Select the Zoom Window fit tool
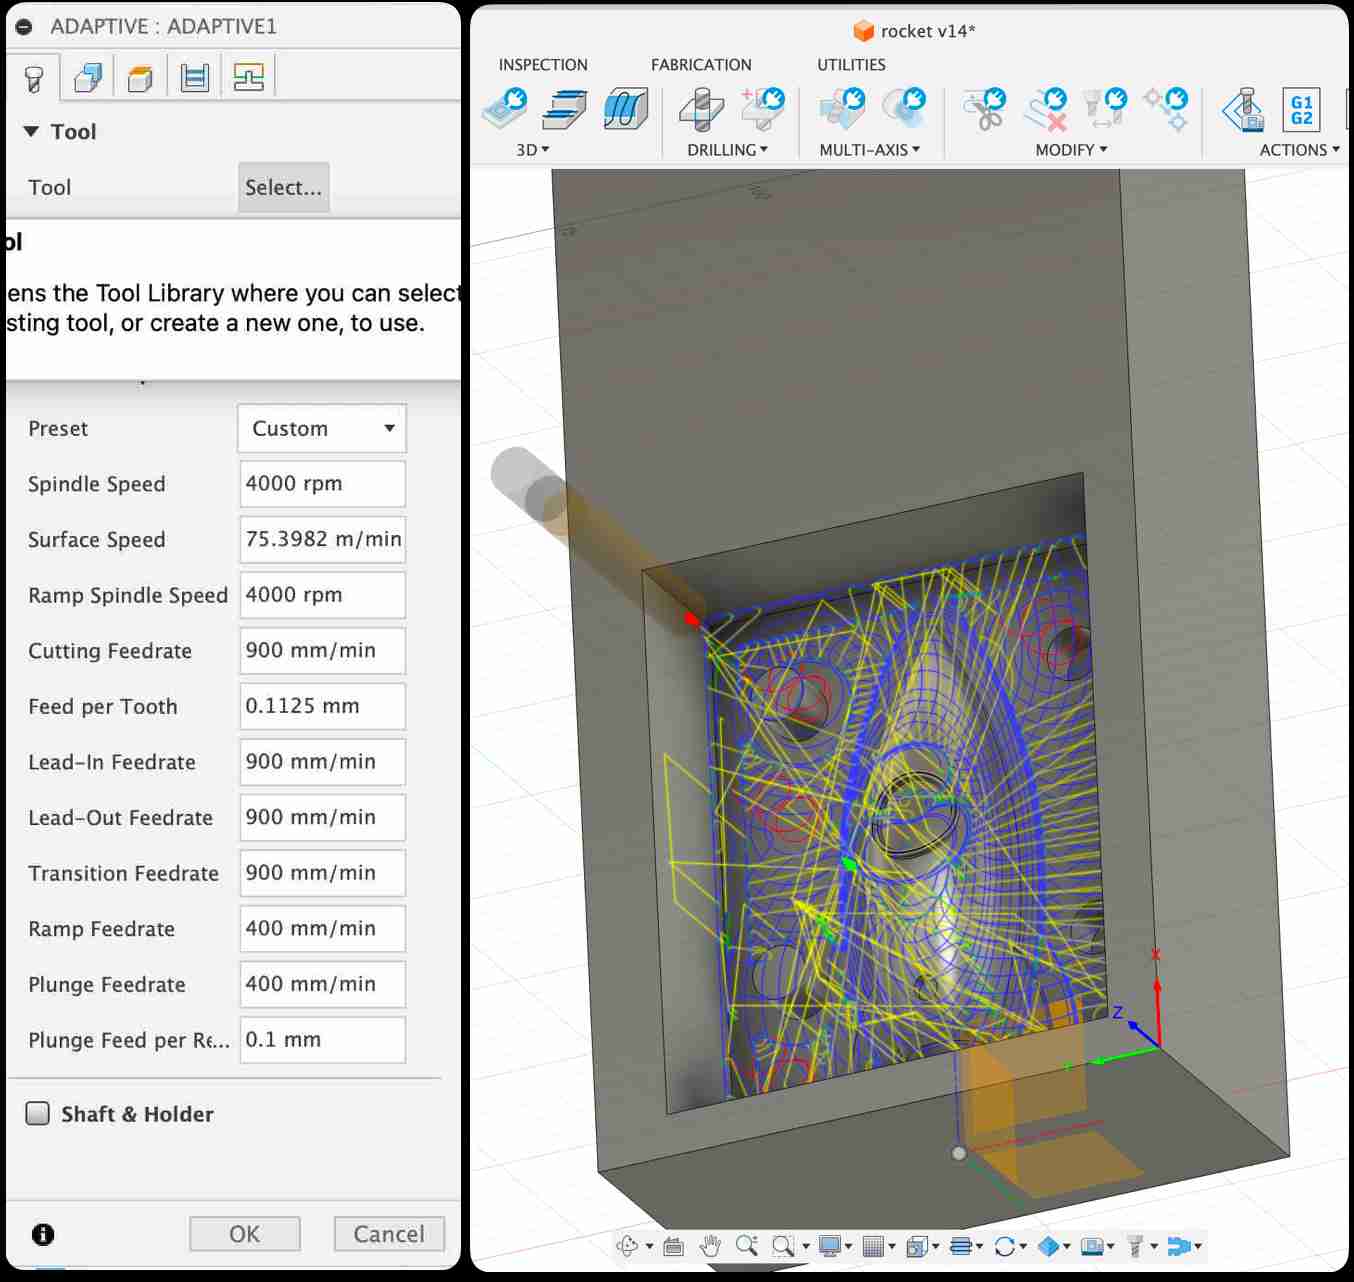This screenshot has height=1282, width=1354. [x=782, y=1246]
